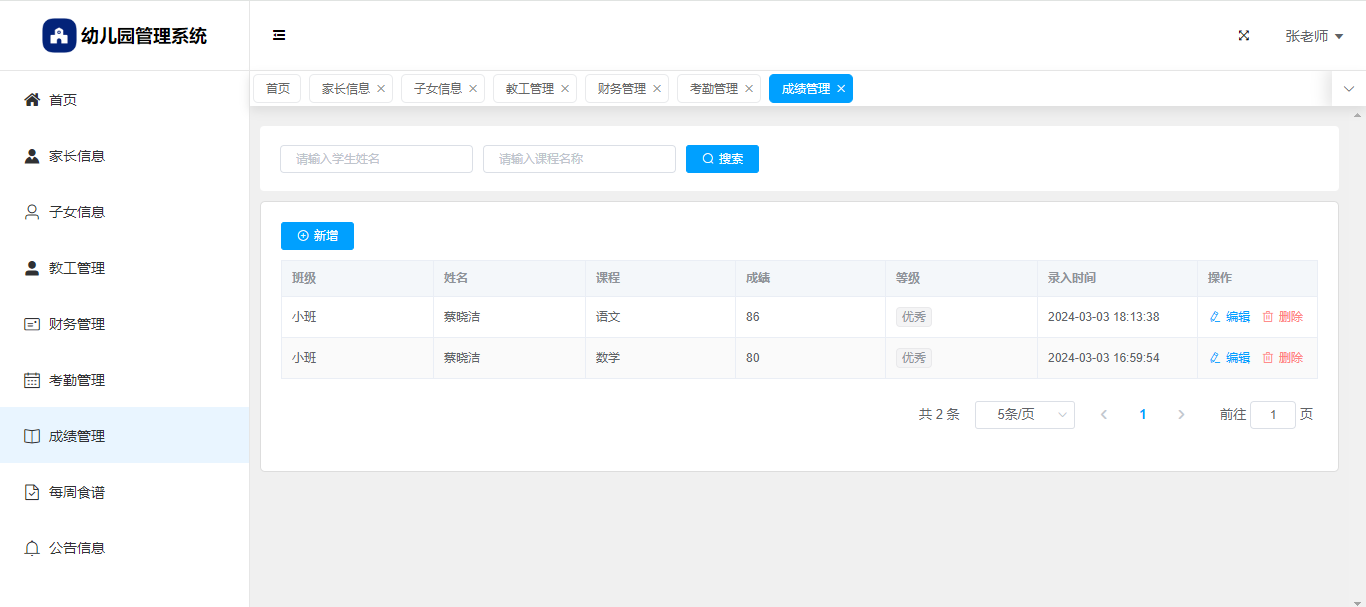Viewport: 1366px width, 607px height.
Task: Click the go-to page number input
Action: pos(1272,415)
